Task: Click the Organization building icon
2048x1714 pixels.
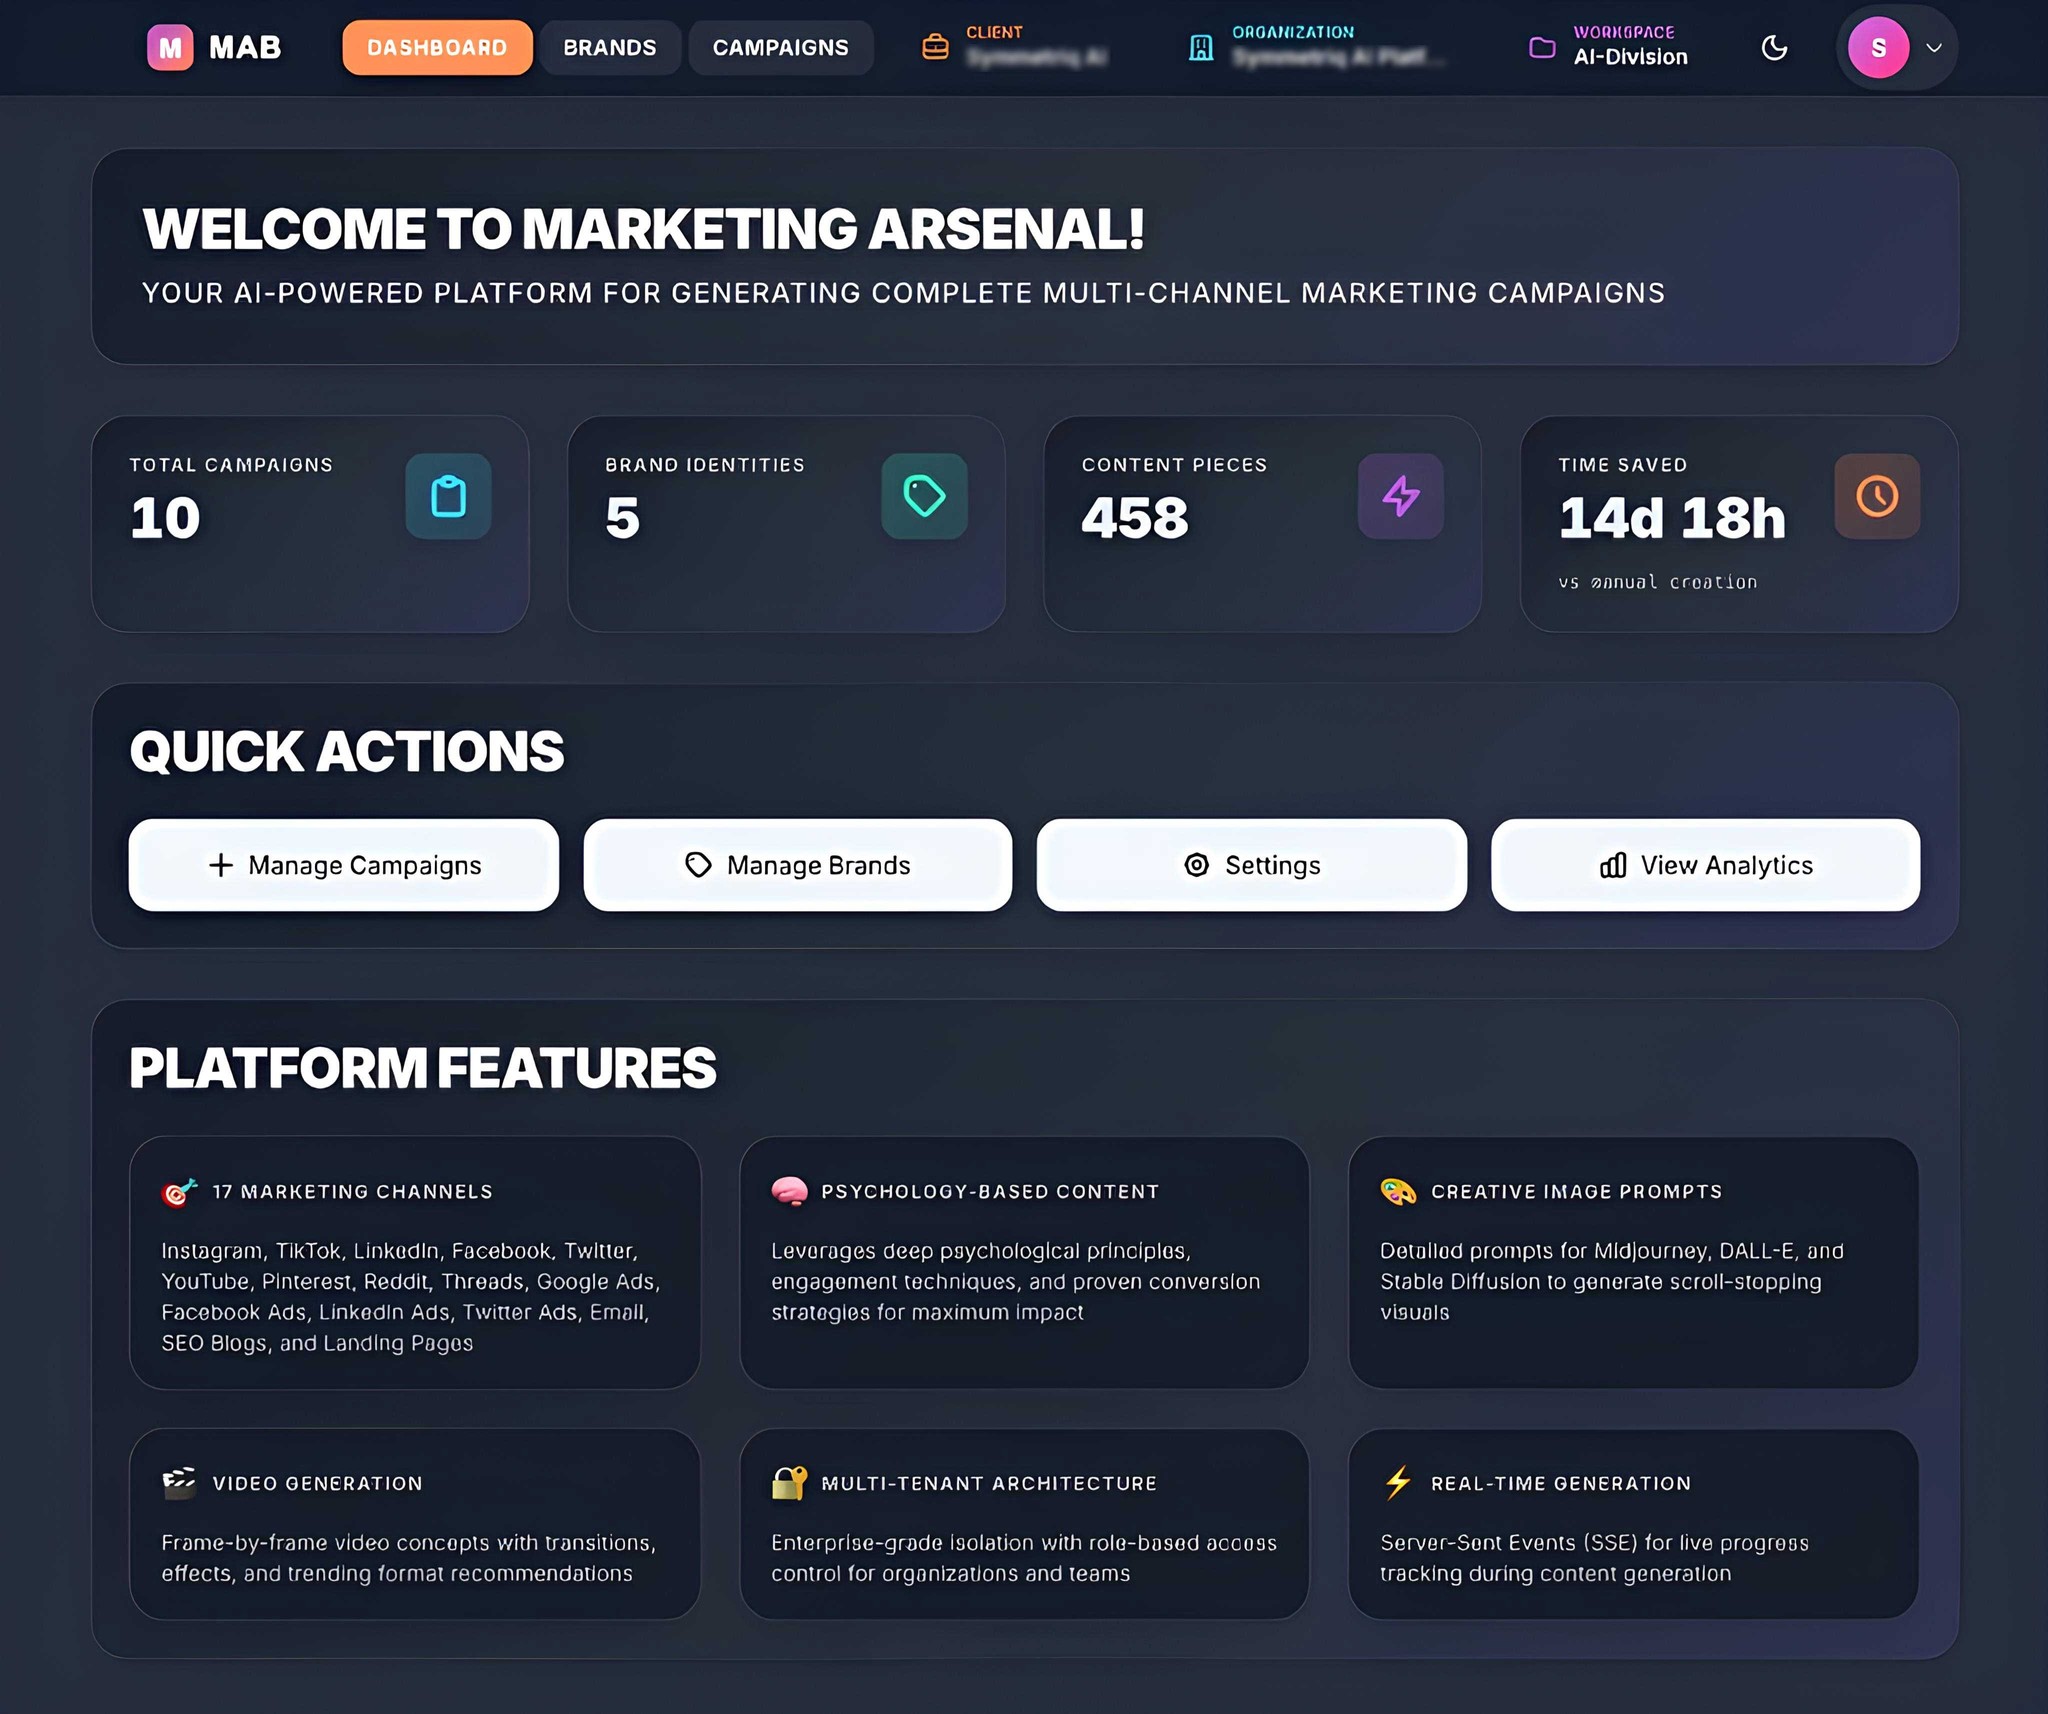Action: 1199,45
